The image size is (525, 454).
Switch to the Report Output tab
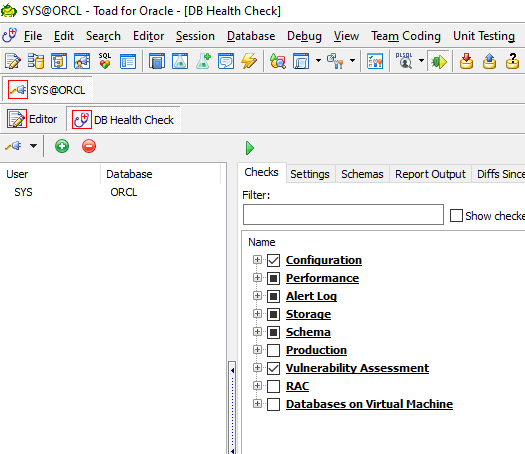coord(430,174)
